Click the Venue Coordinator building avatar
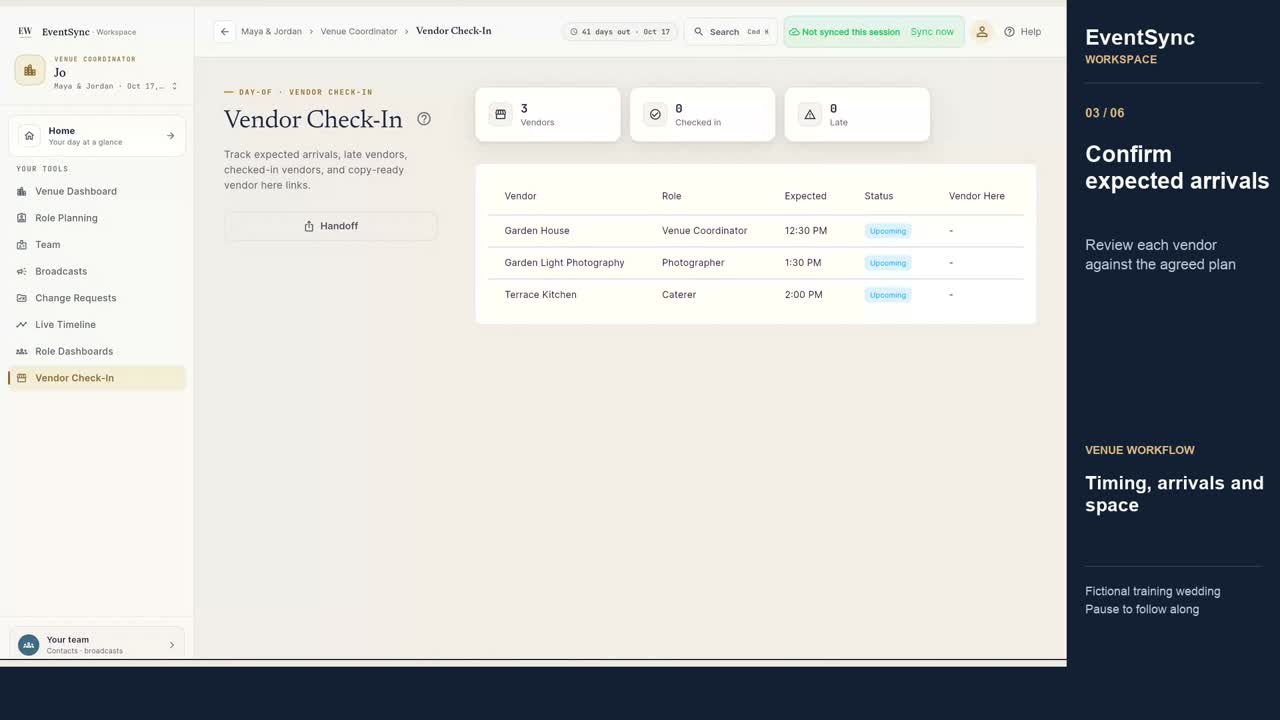Viewport: 1280px width, 720px height. click(x=30, y=70)
